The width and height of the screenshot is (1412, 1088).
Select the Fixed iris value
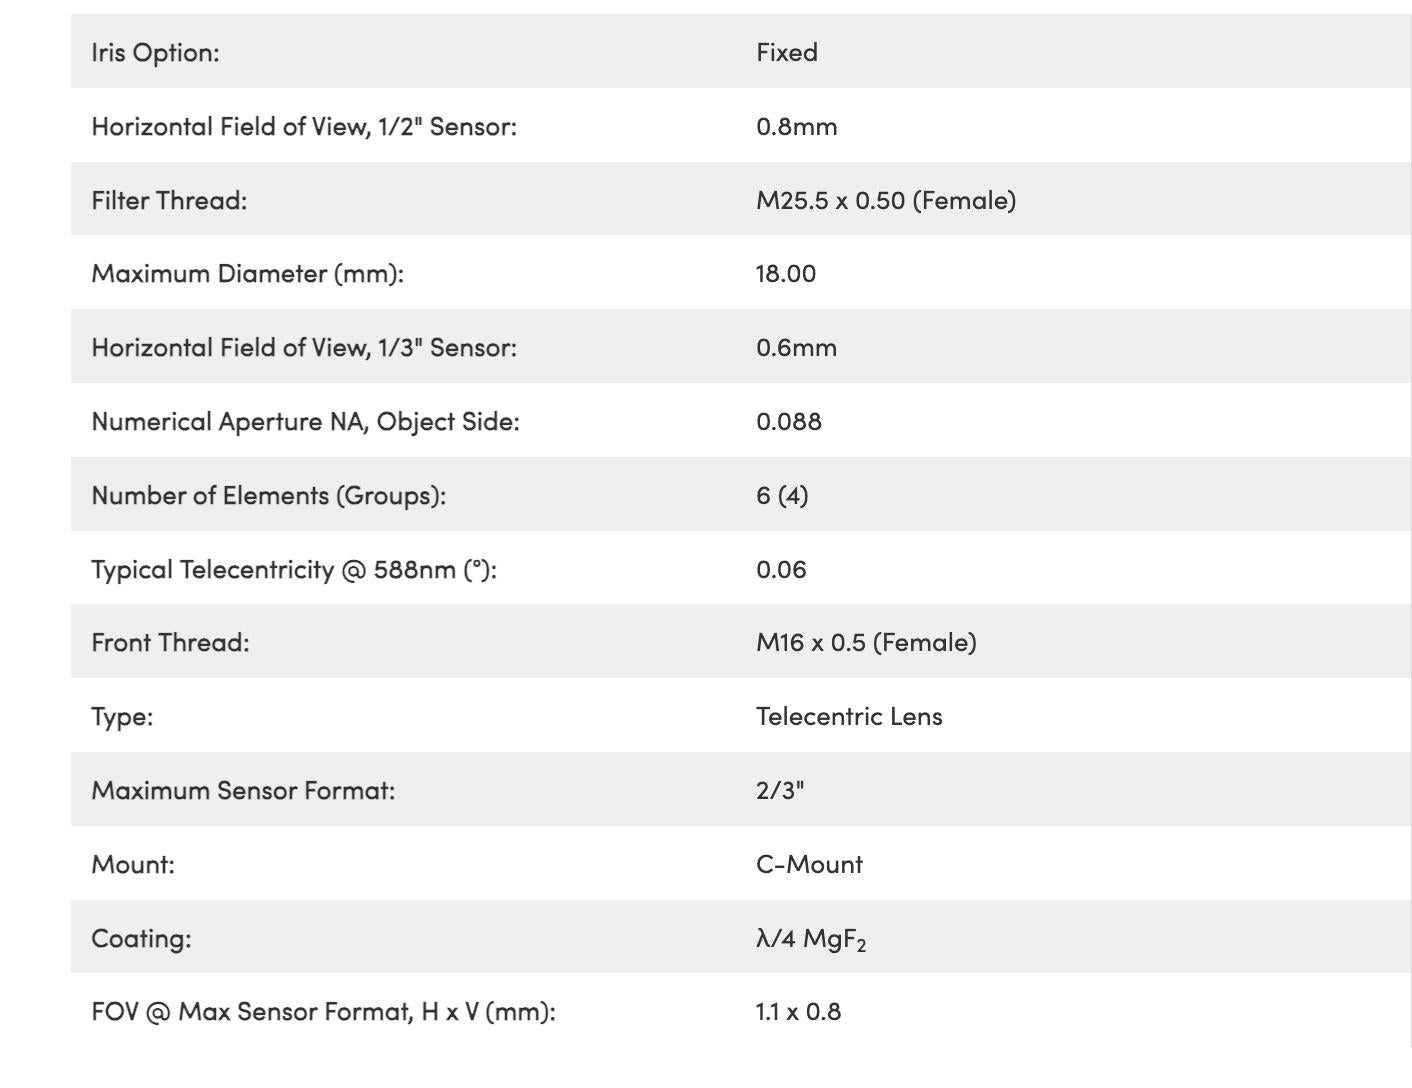pos(787,52)
